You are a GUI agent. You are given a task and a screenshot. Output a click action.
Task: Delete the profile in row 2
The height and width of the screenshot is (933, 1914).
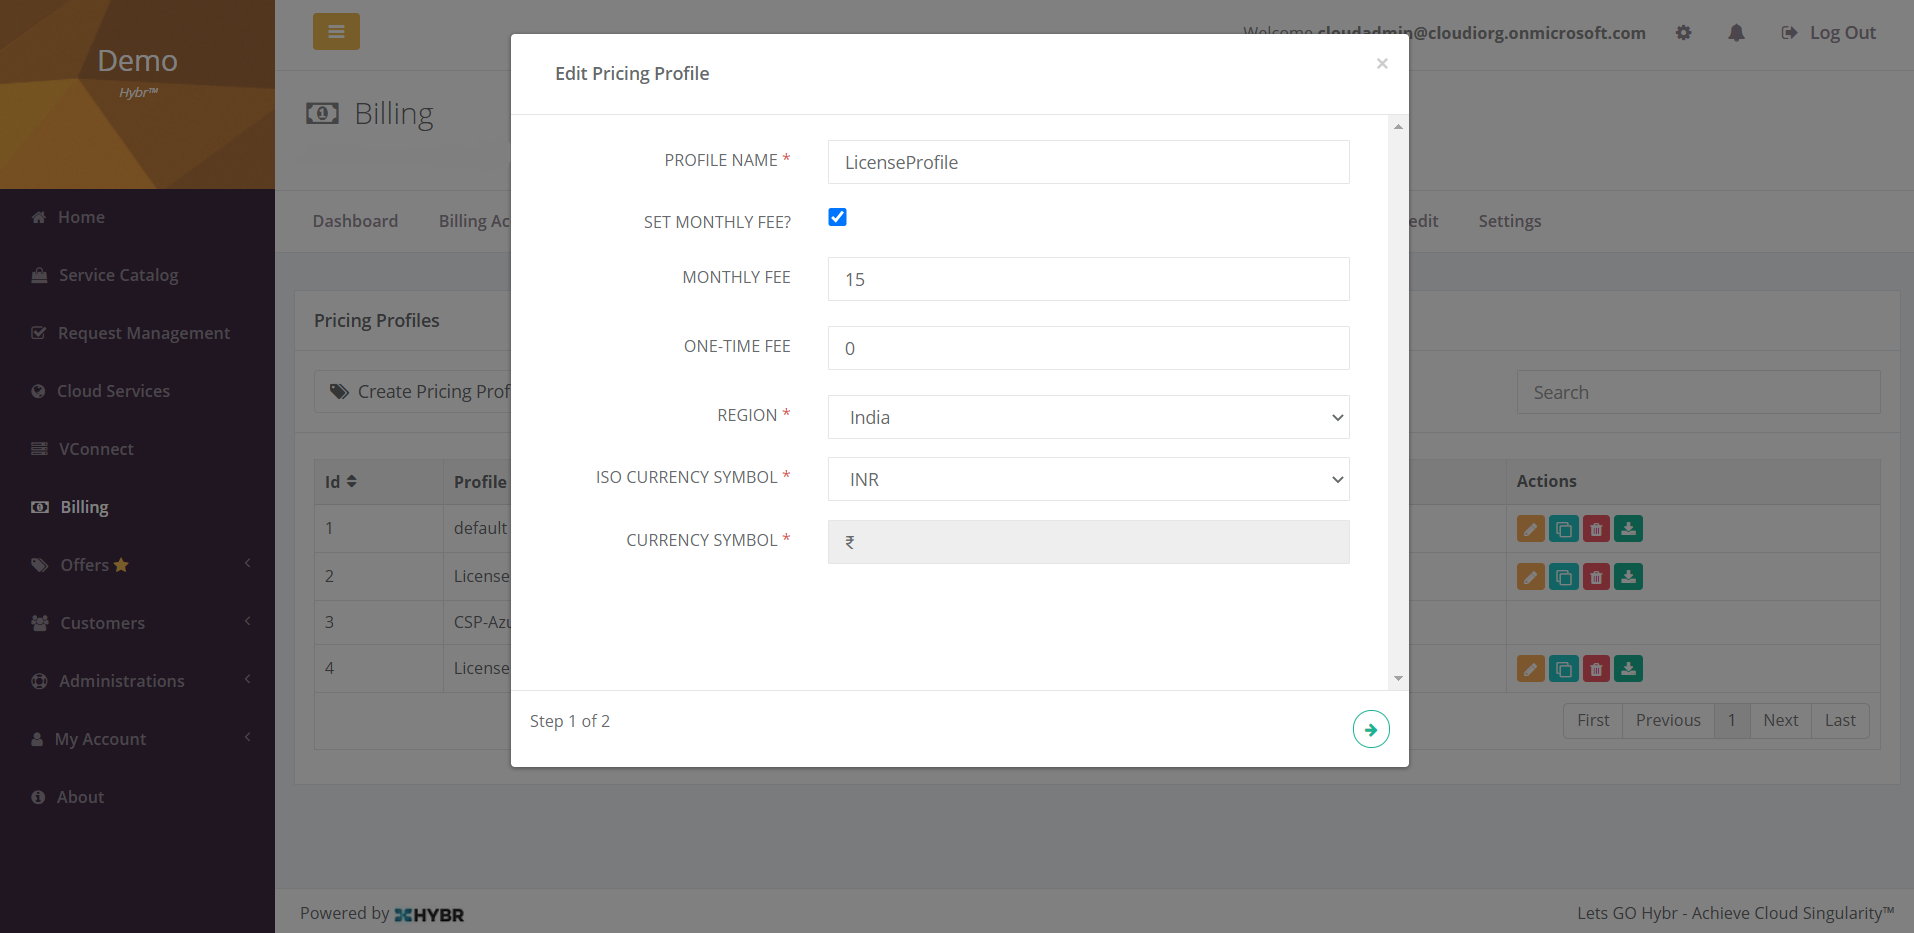1596,577
